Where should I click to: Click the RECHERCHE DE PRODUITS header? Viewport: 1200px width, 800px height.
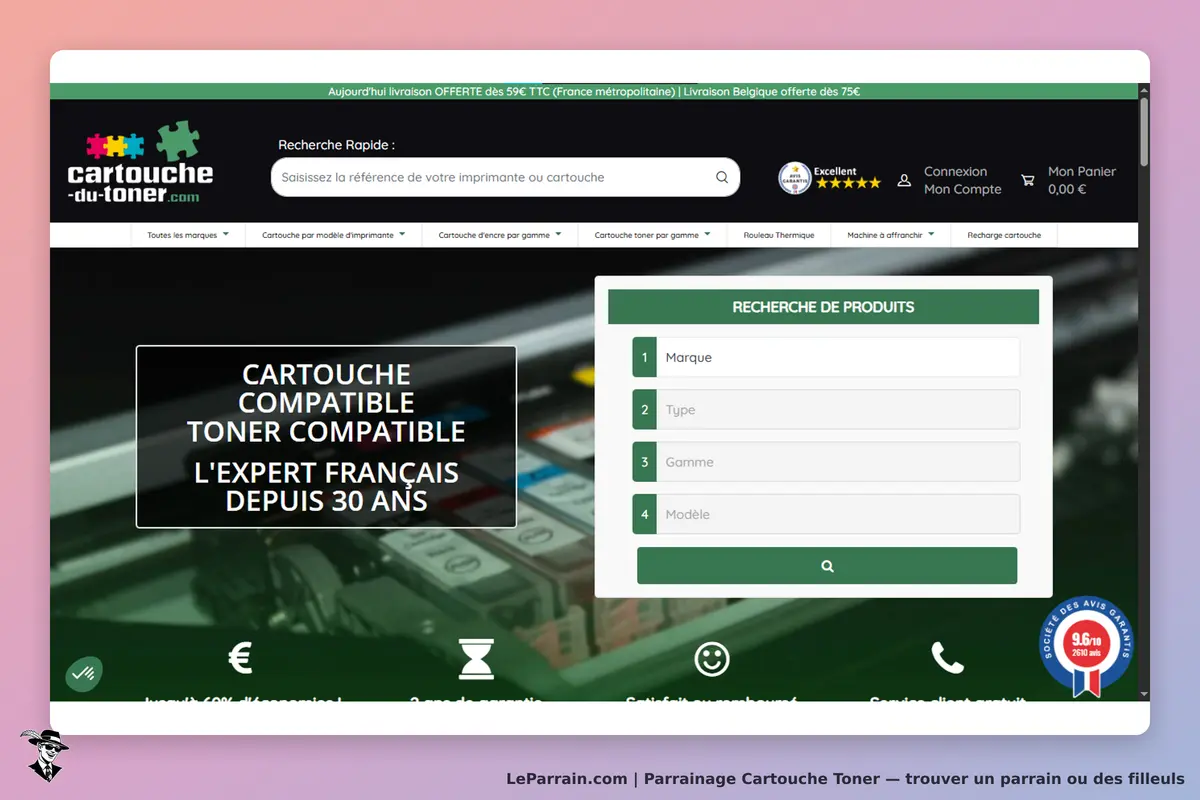click(x=823, y=307)
